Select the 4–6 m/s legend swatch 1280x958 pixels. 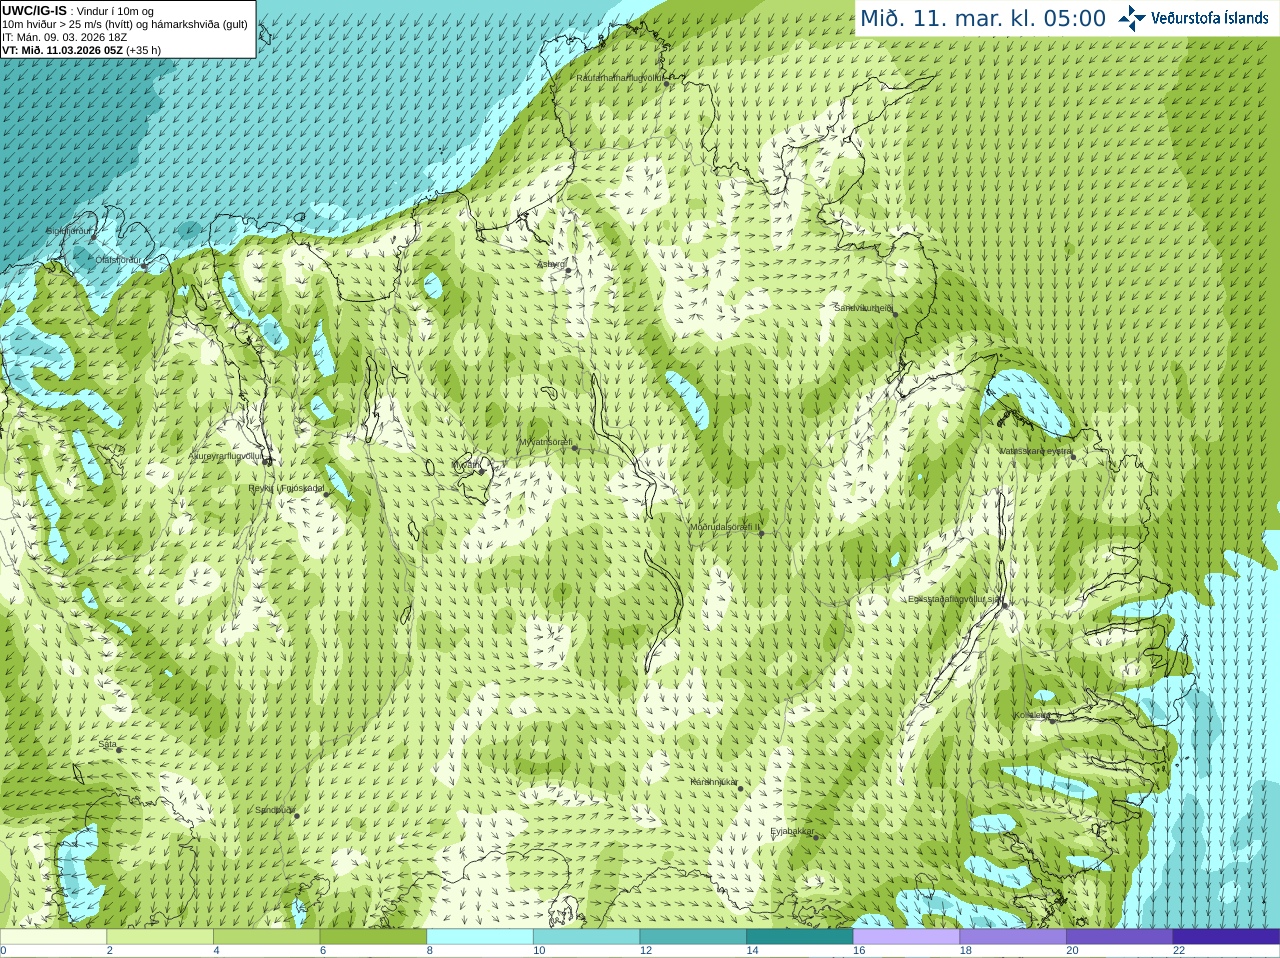(266, 937)
